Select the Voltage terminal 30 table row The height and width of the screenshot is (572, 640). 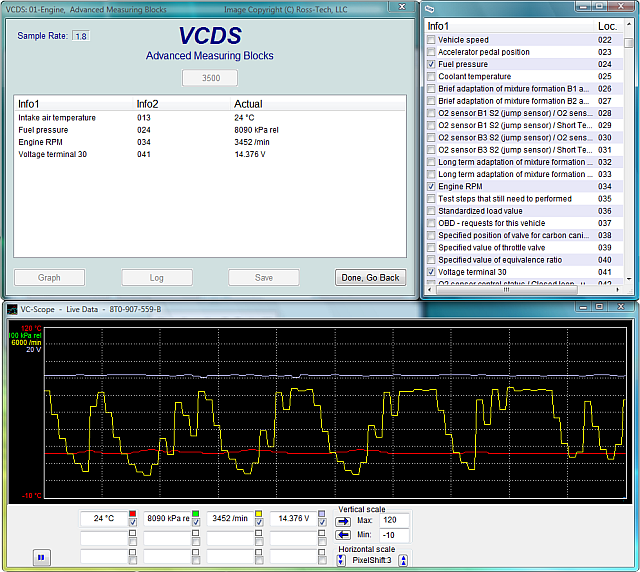[x=210, y=154]
